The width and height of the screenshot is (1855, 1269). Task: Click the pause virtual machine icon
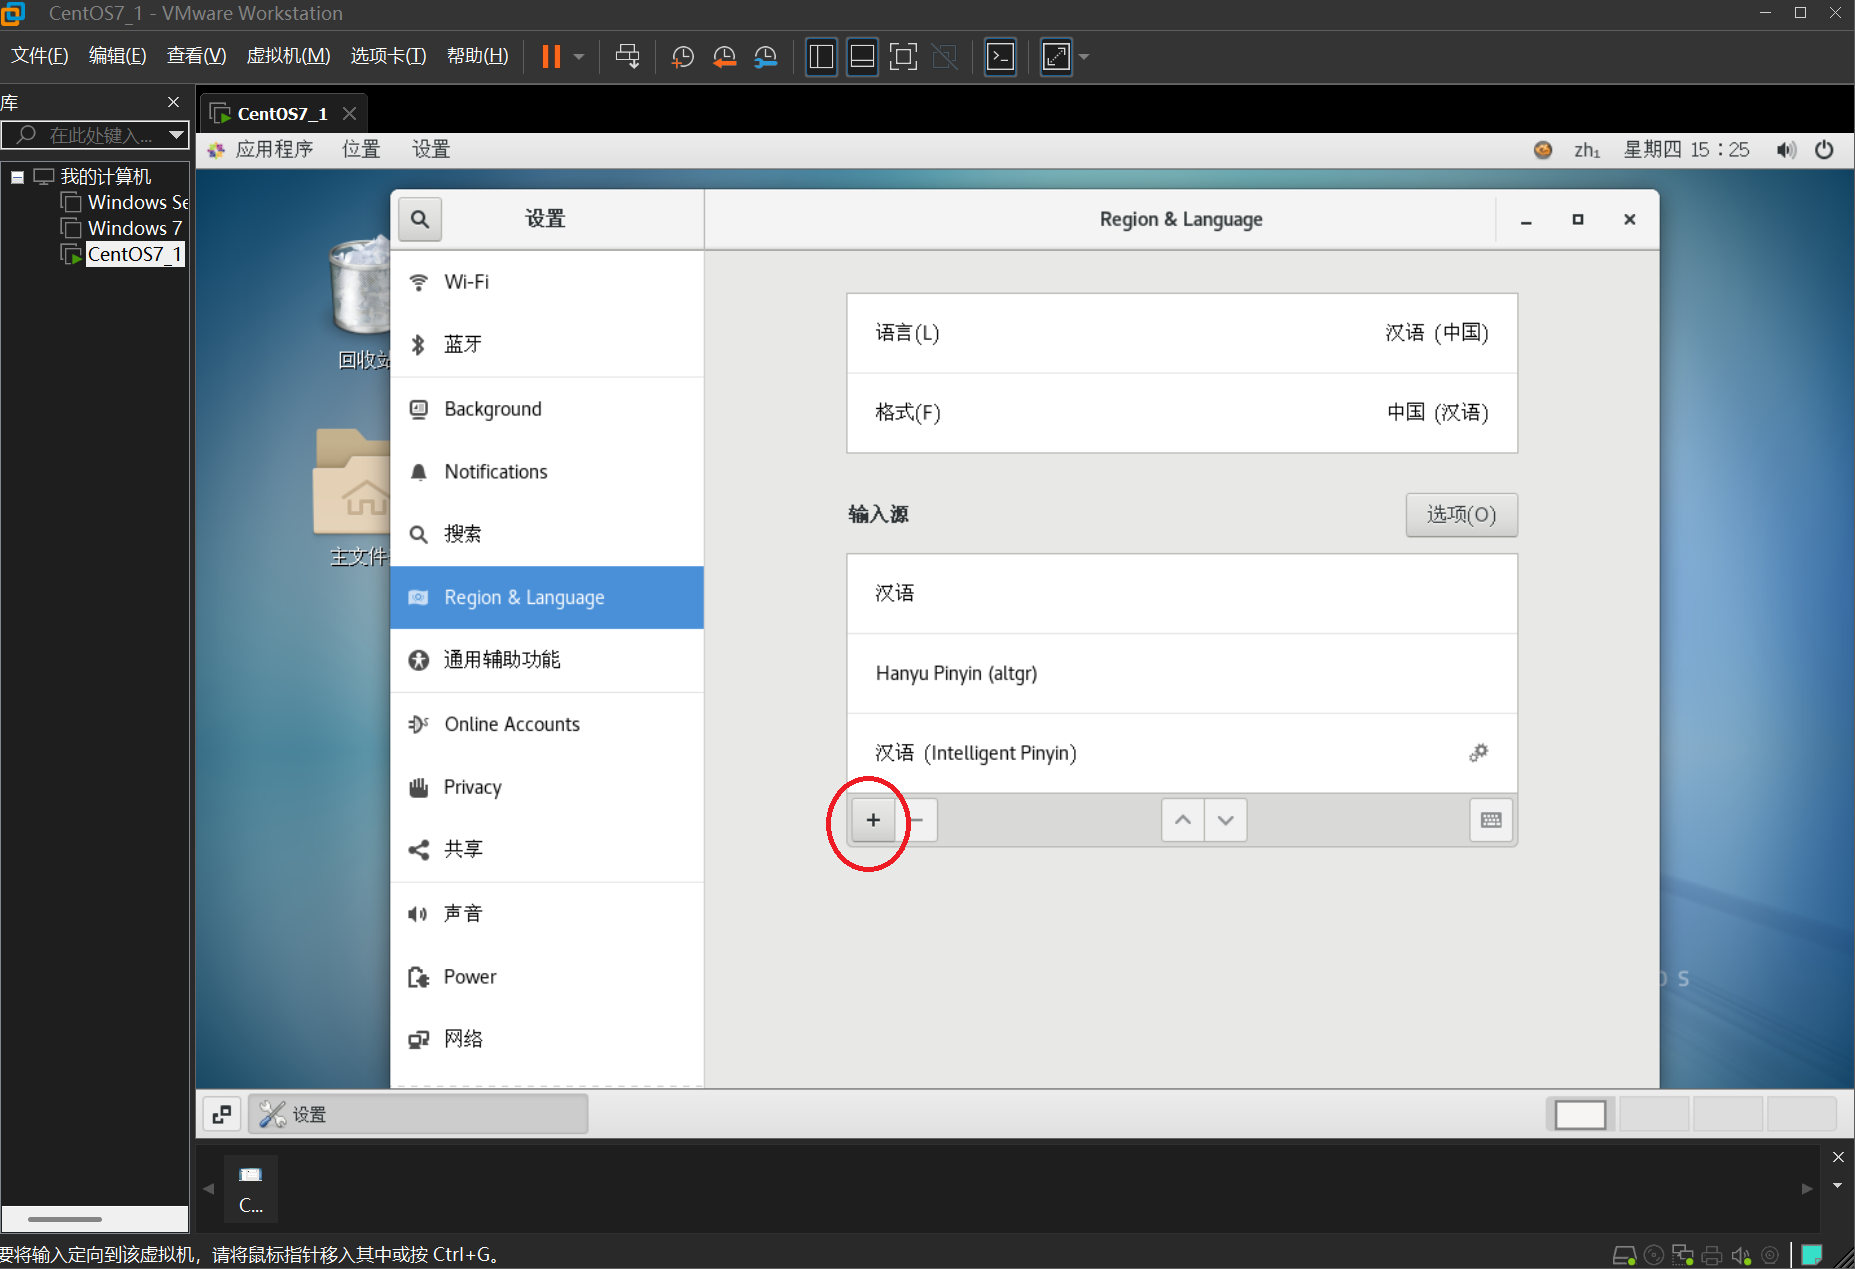coord(551,56)
